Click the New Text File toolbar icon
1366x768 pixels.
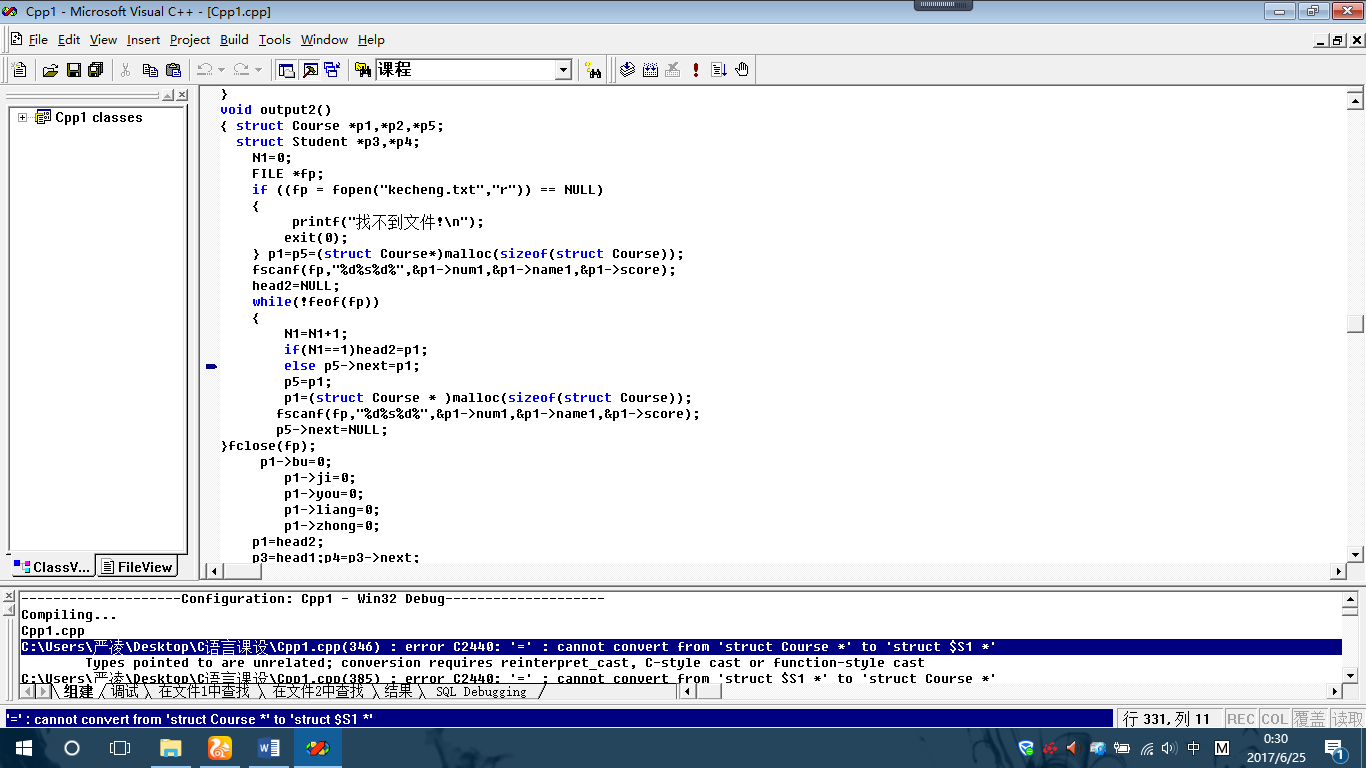tap(19, 70)
